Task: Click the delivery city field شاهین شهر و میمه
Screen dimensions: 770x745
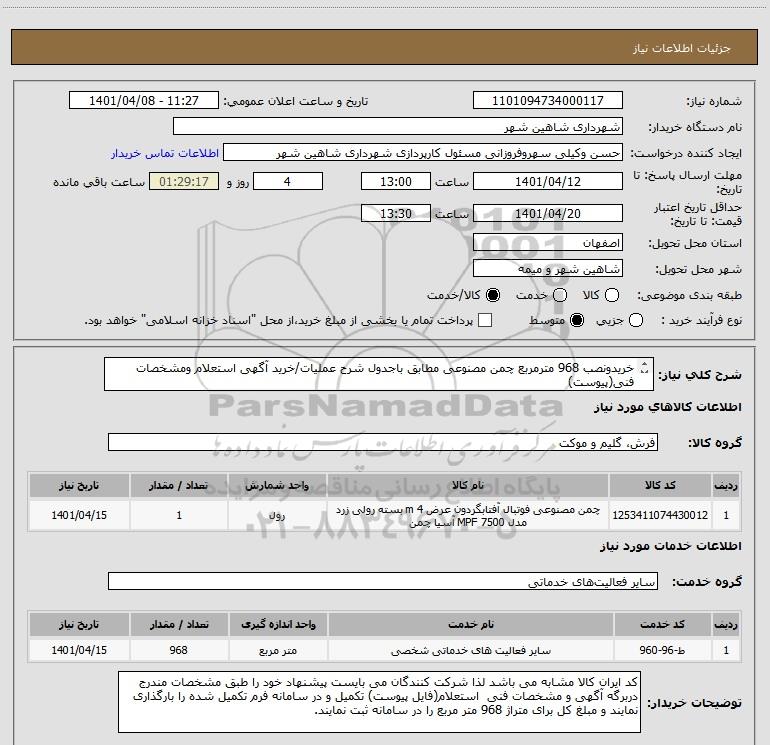Action: tap(548, 269)
